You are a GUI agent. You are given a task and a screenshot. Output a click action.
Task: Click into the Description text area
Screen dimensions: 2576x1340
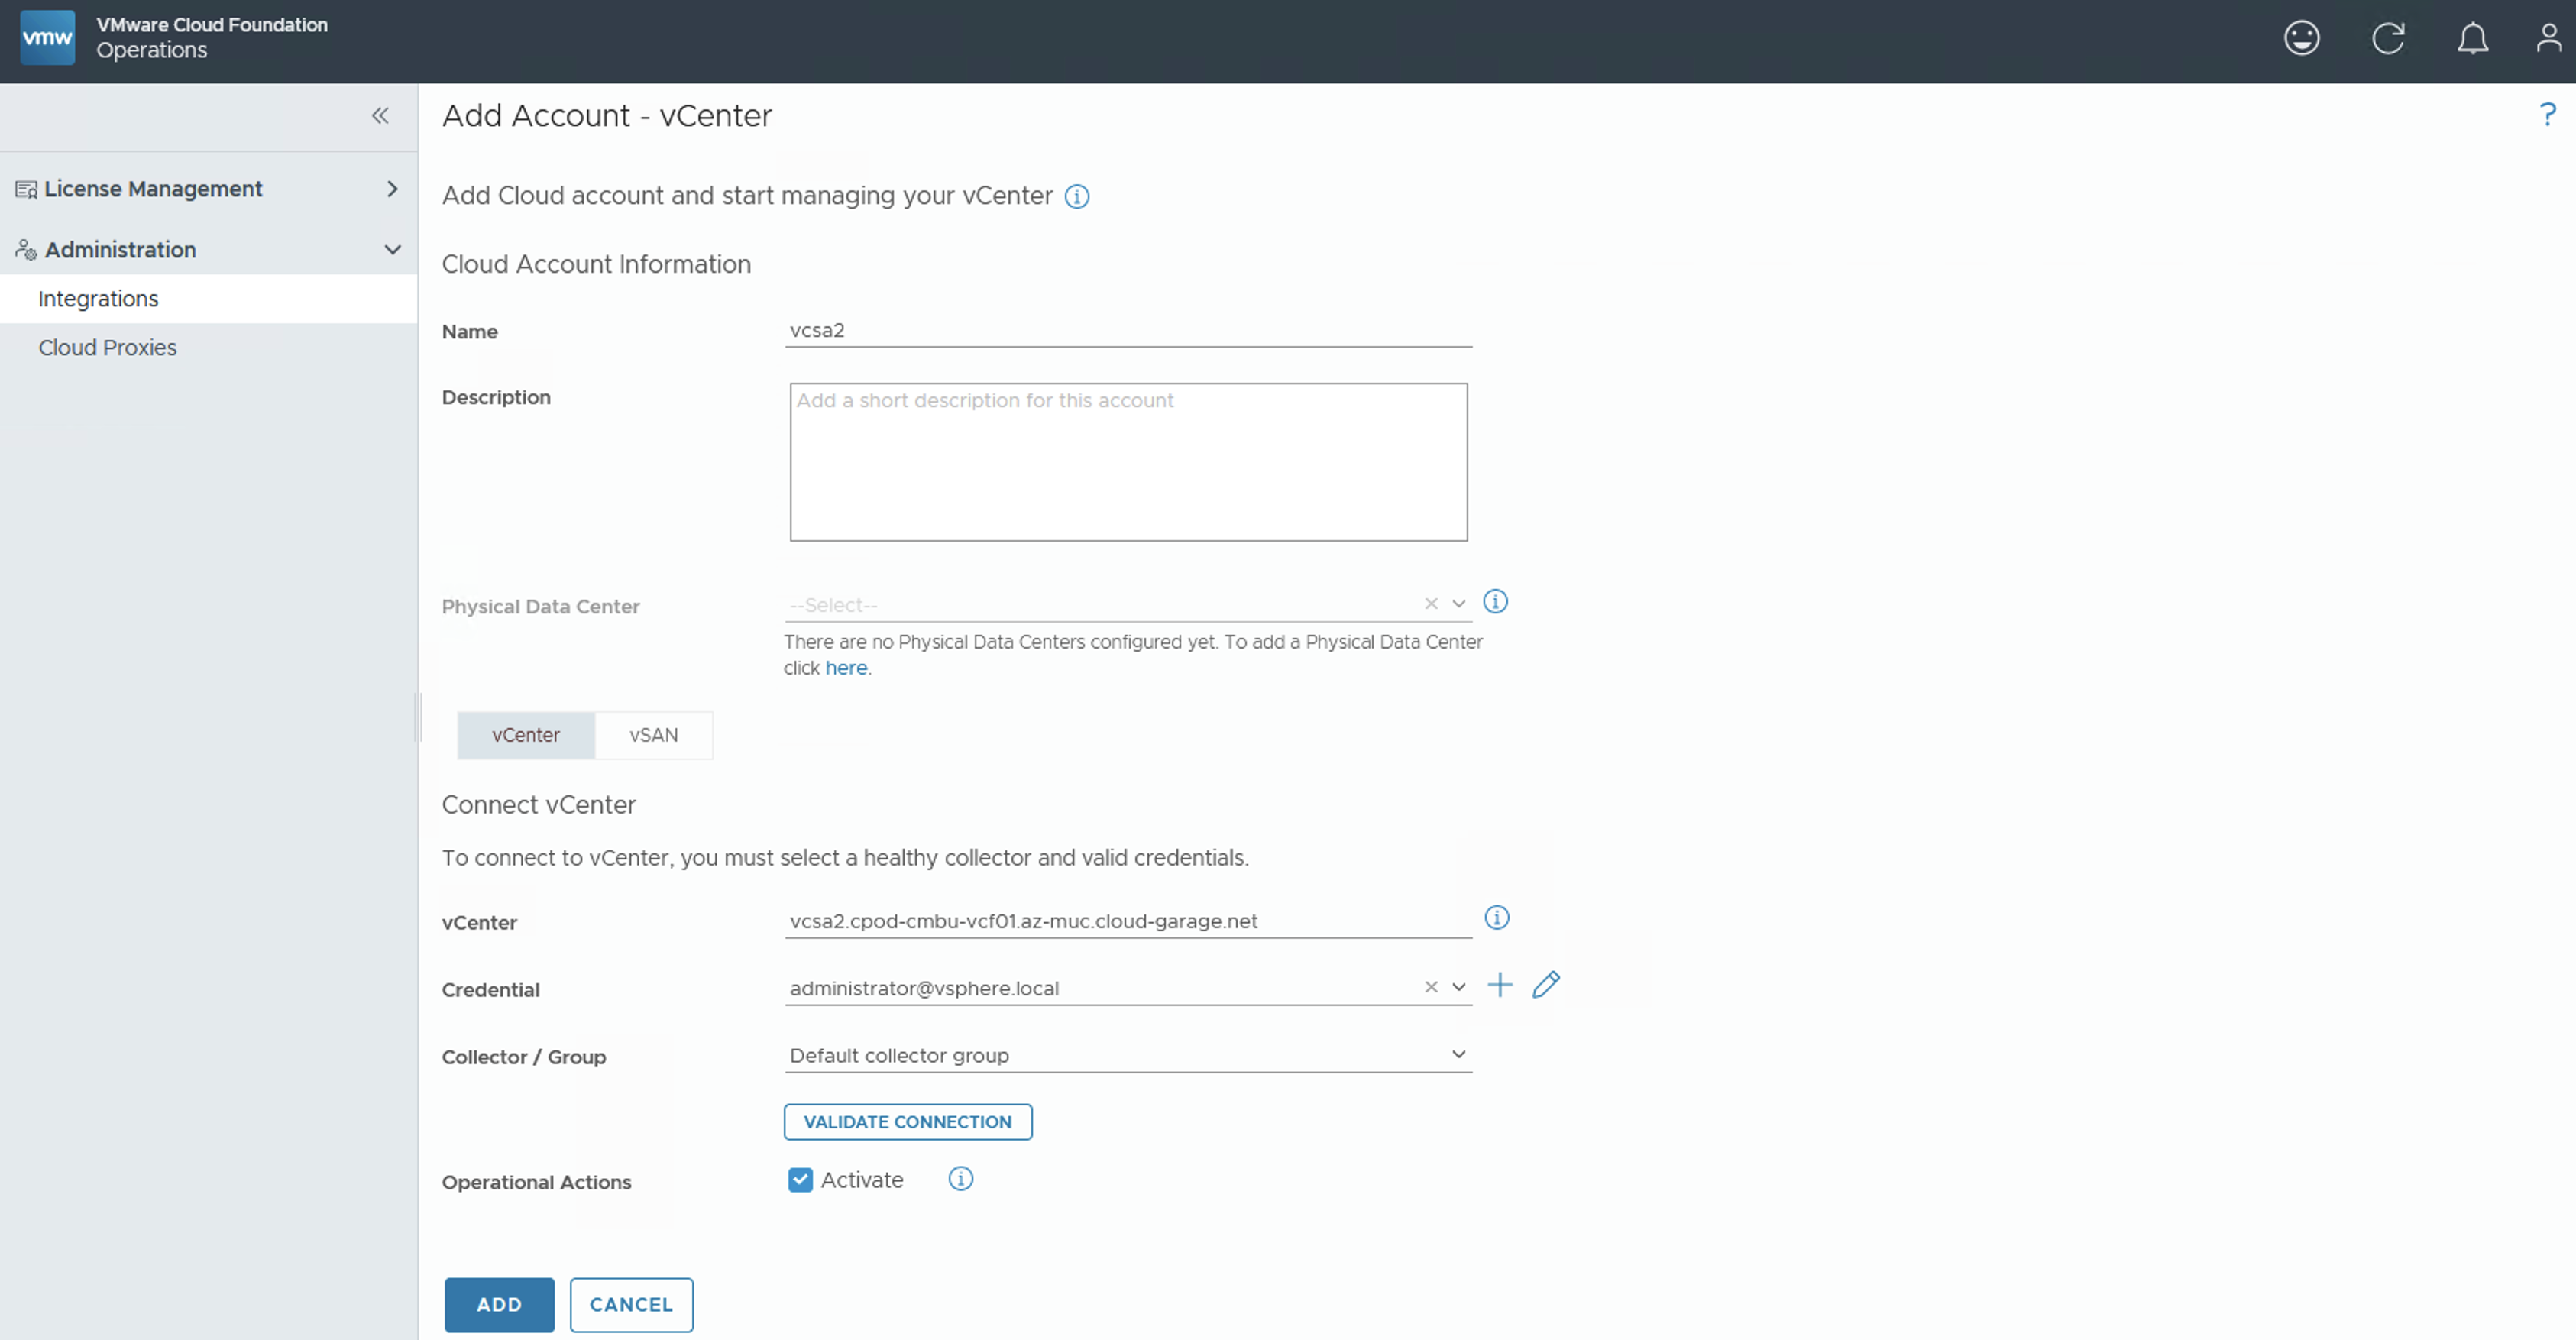(x=1128, y=462)
